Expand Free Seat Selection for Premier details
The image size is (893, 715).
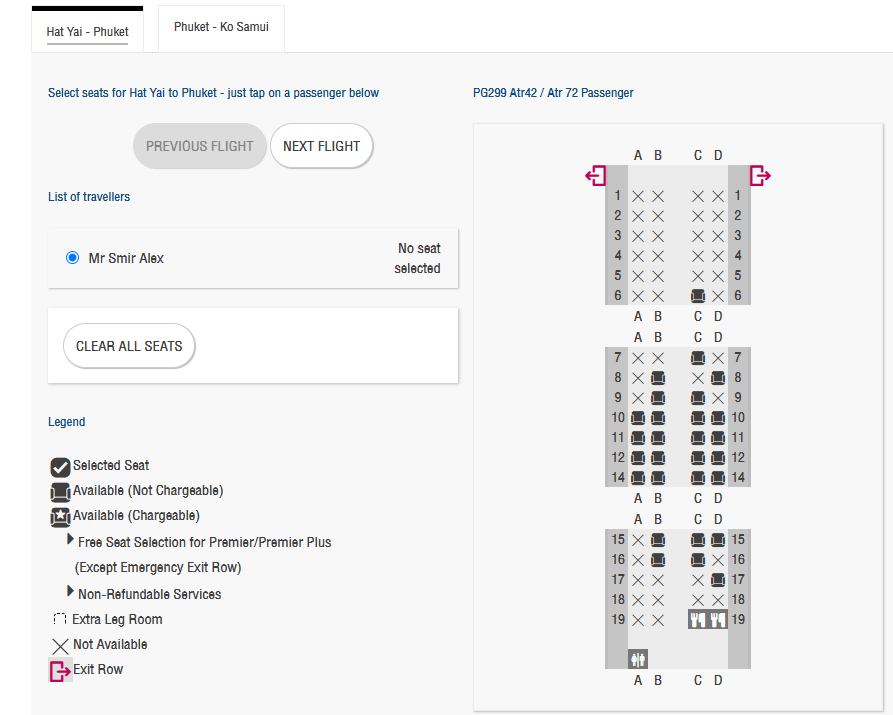click(71, 540)
